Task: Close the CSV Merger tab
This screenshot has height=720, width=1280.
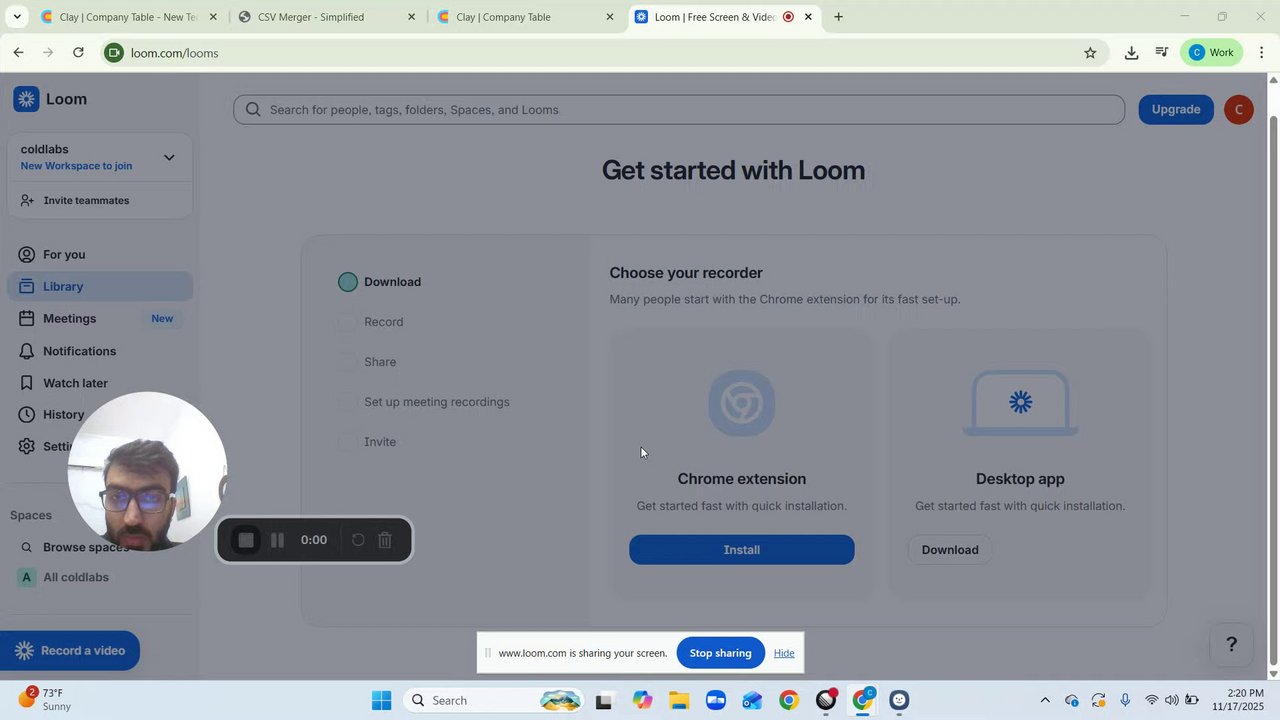Action: coord(411,17)
